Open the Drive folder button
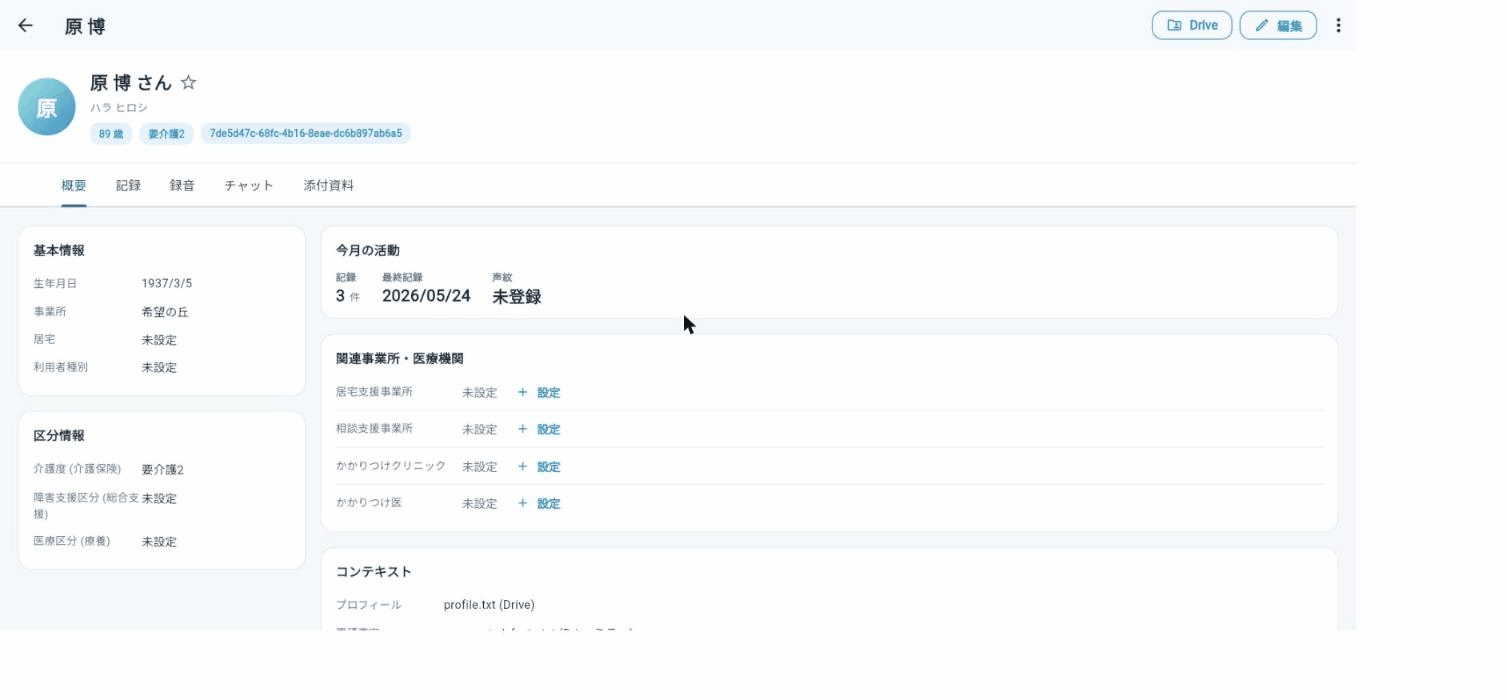This screenshot has width=1507, height=700. [1192, 26]
